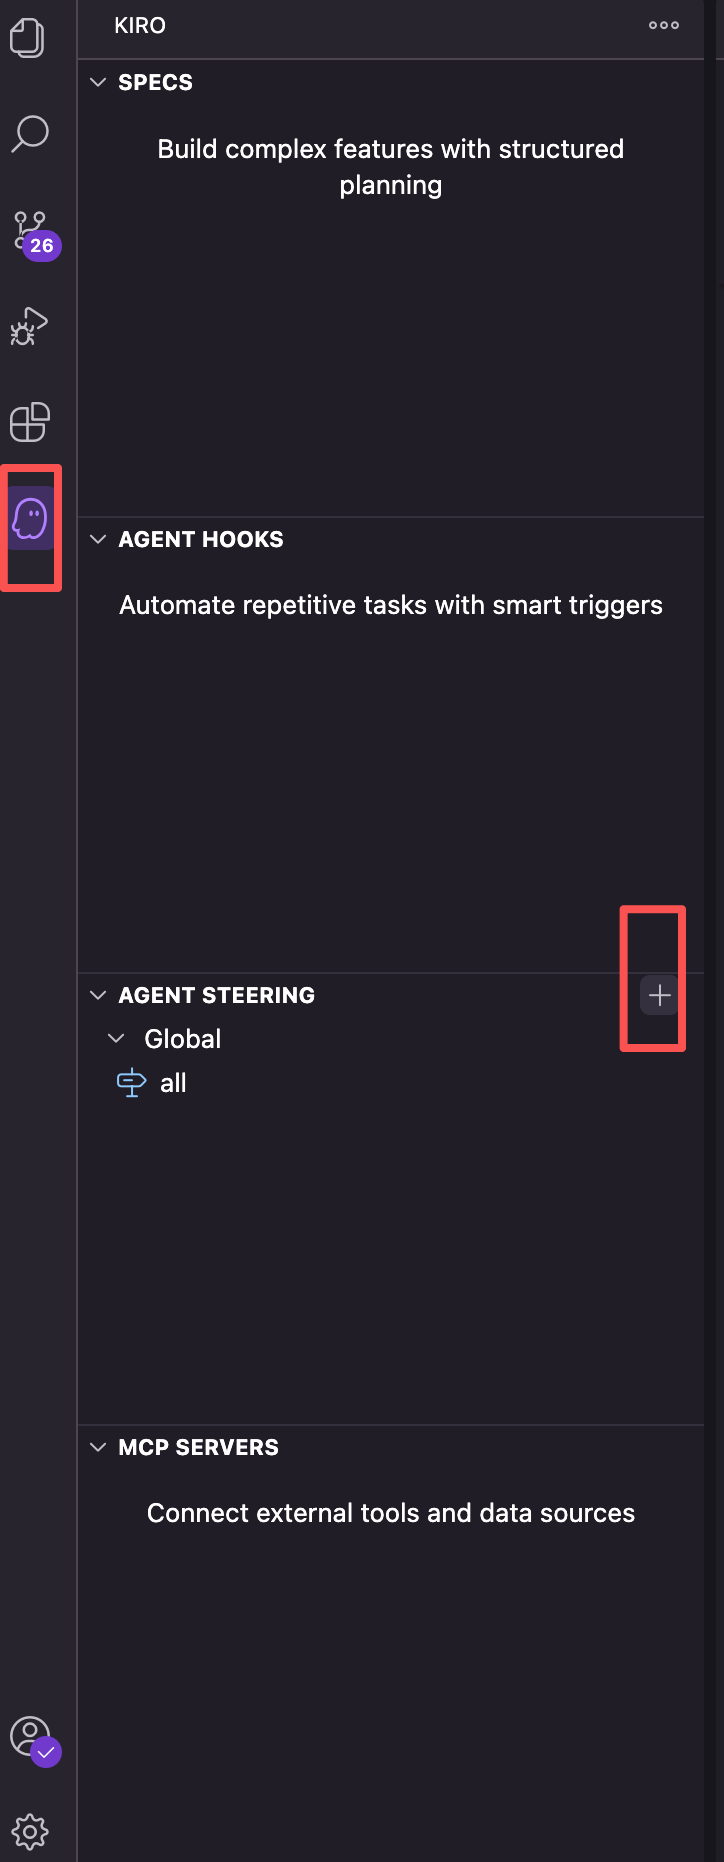Click the Specs section header label
The image size is (724, 1862).
155,82
